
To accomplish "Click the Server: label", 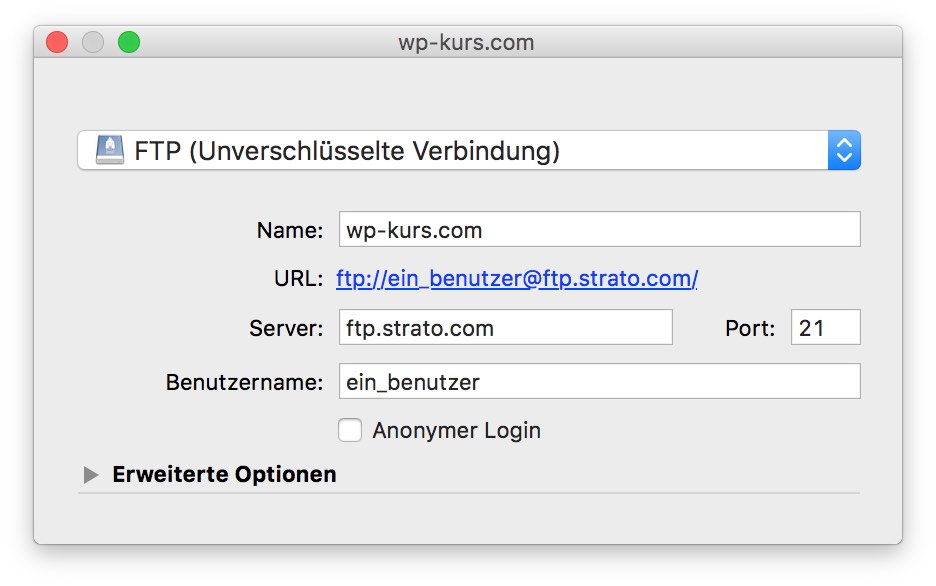I will click(x=286, y=328).
